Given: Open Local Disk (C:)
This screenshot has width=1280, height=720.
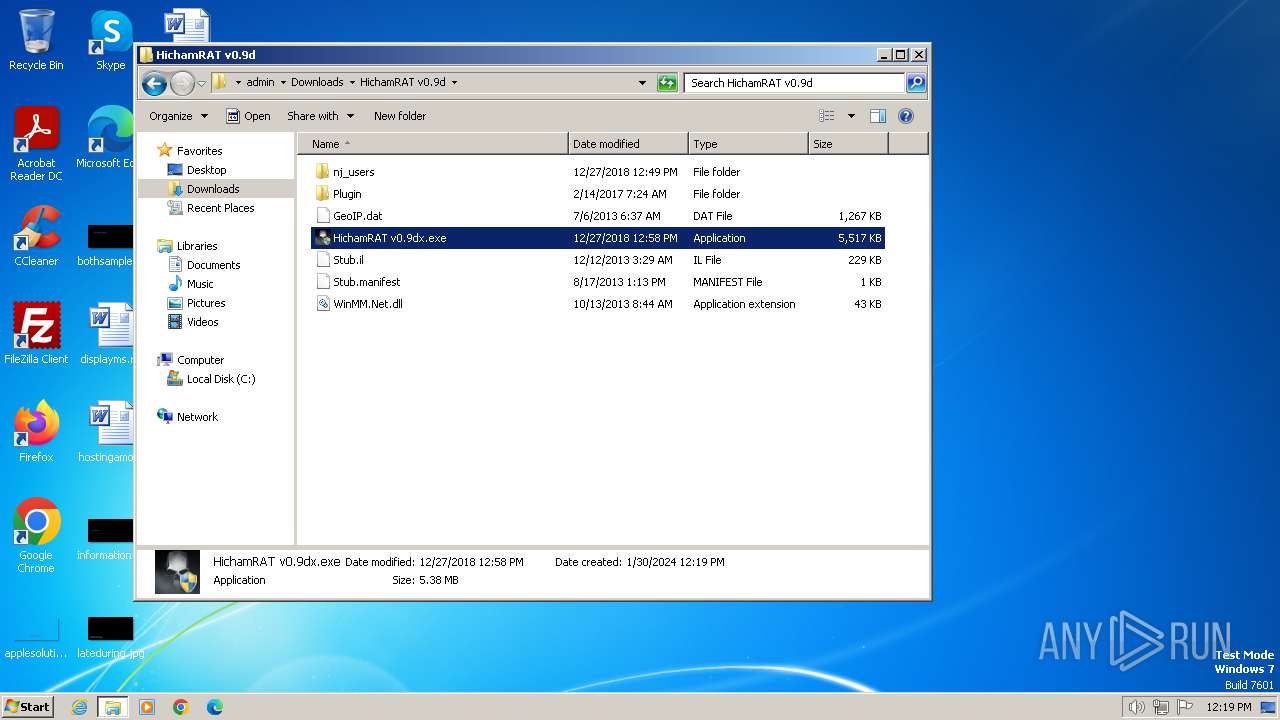Looking at the screenshot, I should click(x=220, y=379).
